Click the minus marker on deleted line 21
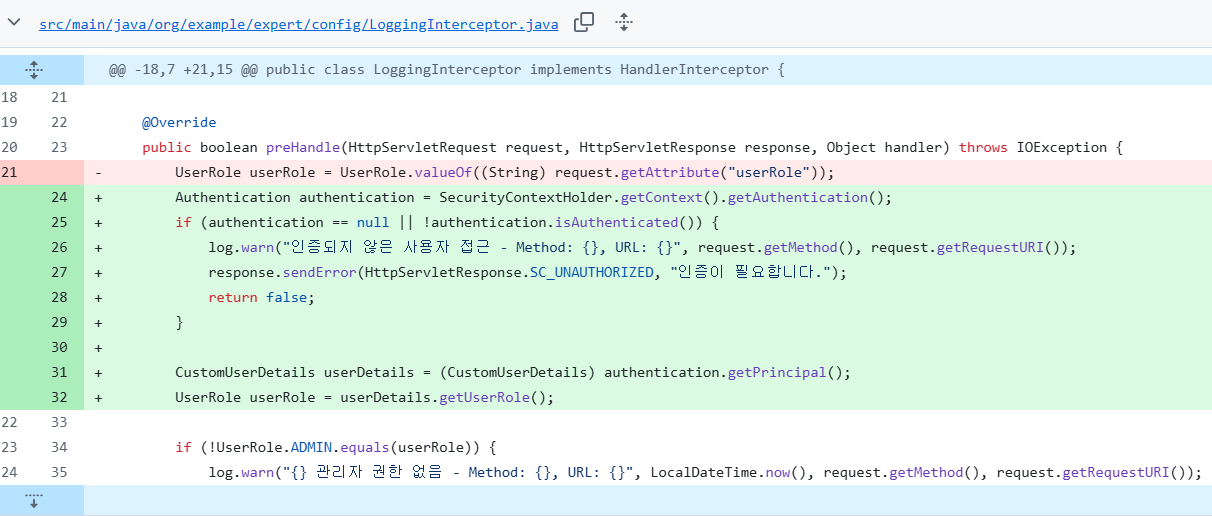Viewport: 1212px width, 516px height. (97, 172)
